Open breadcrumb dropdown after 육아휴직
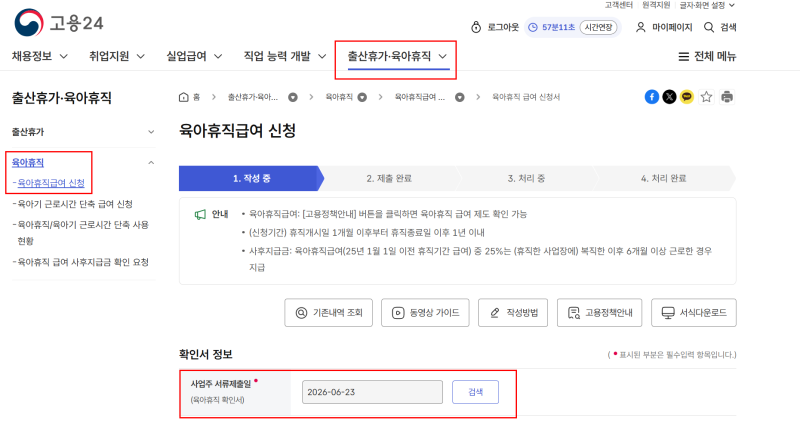Image resolution: width=800 pixels, height=427 pixels. [x=362, y=97]
